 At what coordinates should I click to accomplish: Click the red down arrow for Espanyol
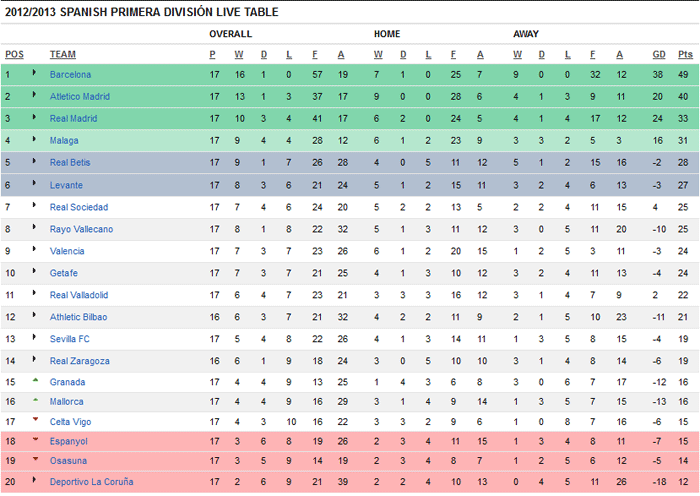35,439
